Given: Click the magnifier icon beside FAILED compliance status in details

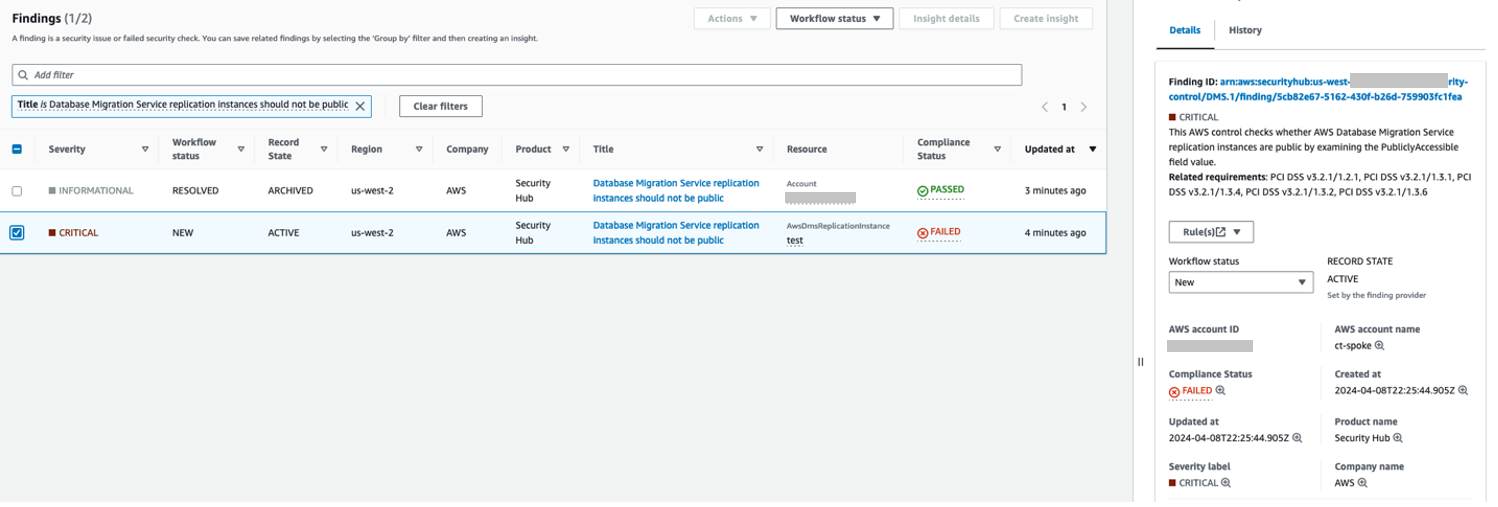Looking at the screenshot, I should 1220,391.
